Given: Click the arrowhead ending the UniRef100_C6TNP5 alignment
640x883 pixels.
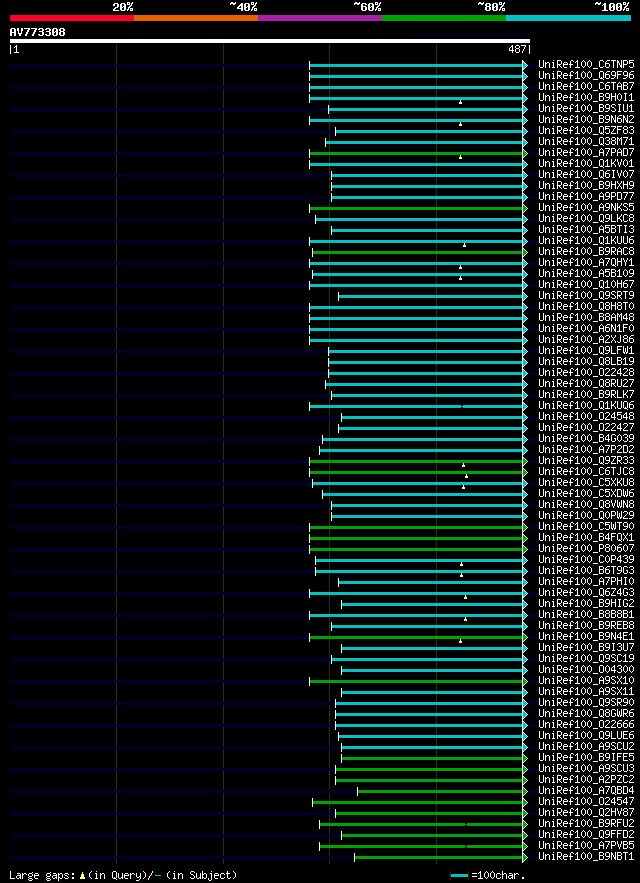Looking at the screenshot, I should (x=525, y=65).
